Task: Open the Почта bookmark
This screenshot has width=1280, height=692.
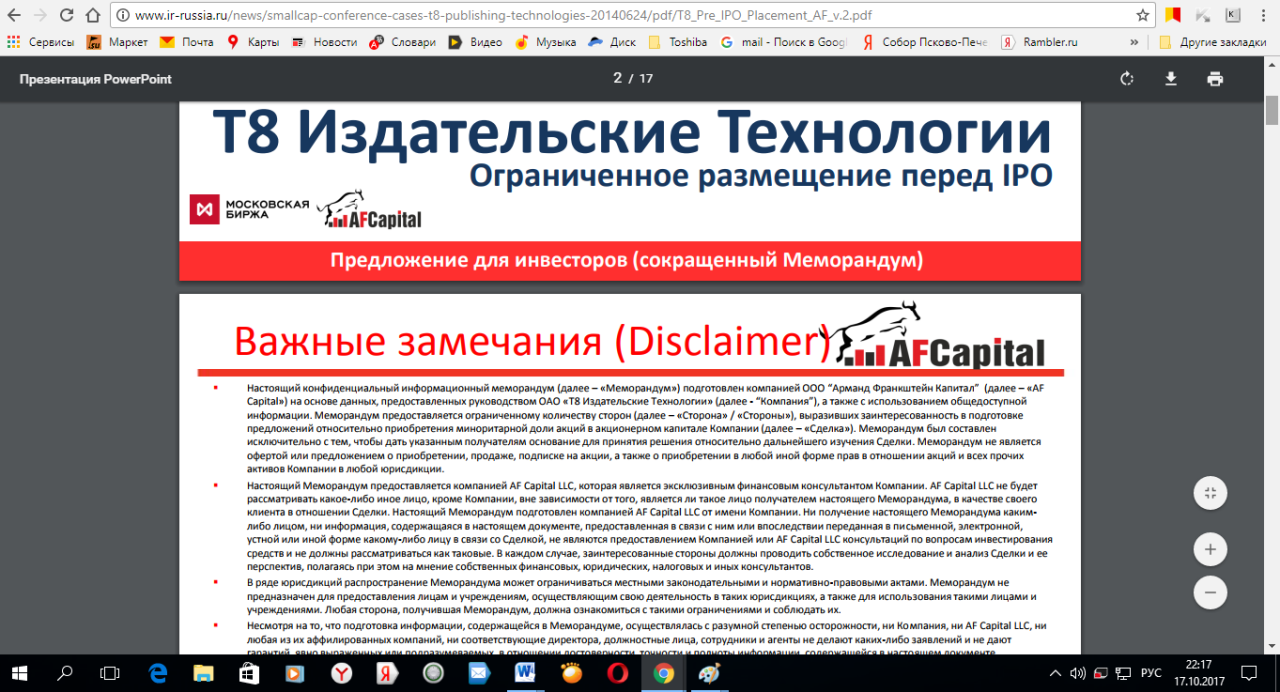Action: [187, 42]
